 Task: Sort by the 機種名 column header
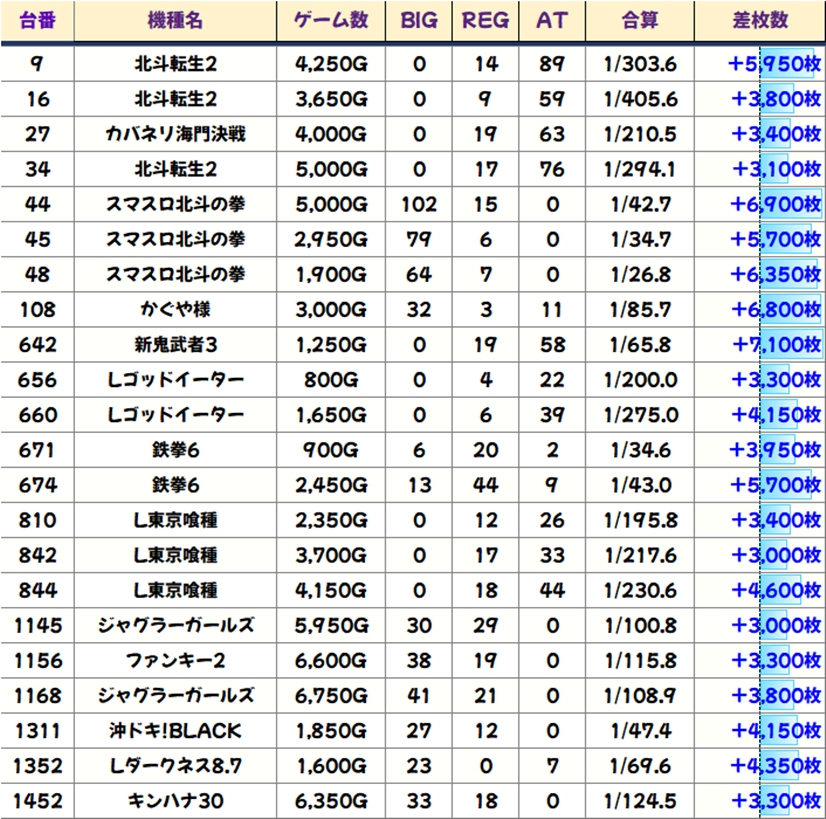tap(175, 22)
